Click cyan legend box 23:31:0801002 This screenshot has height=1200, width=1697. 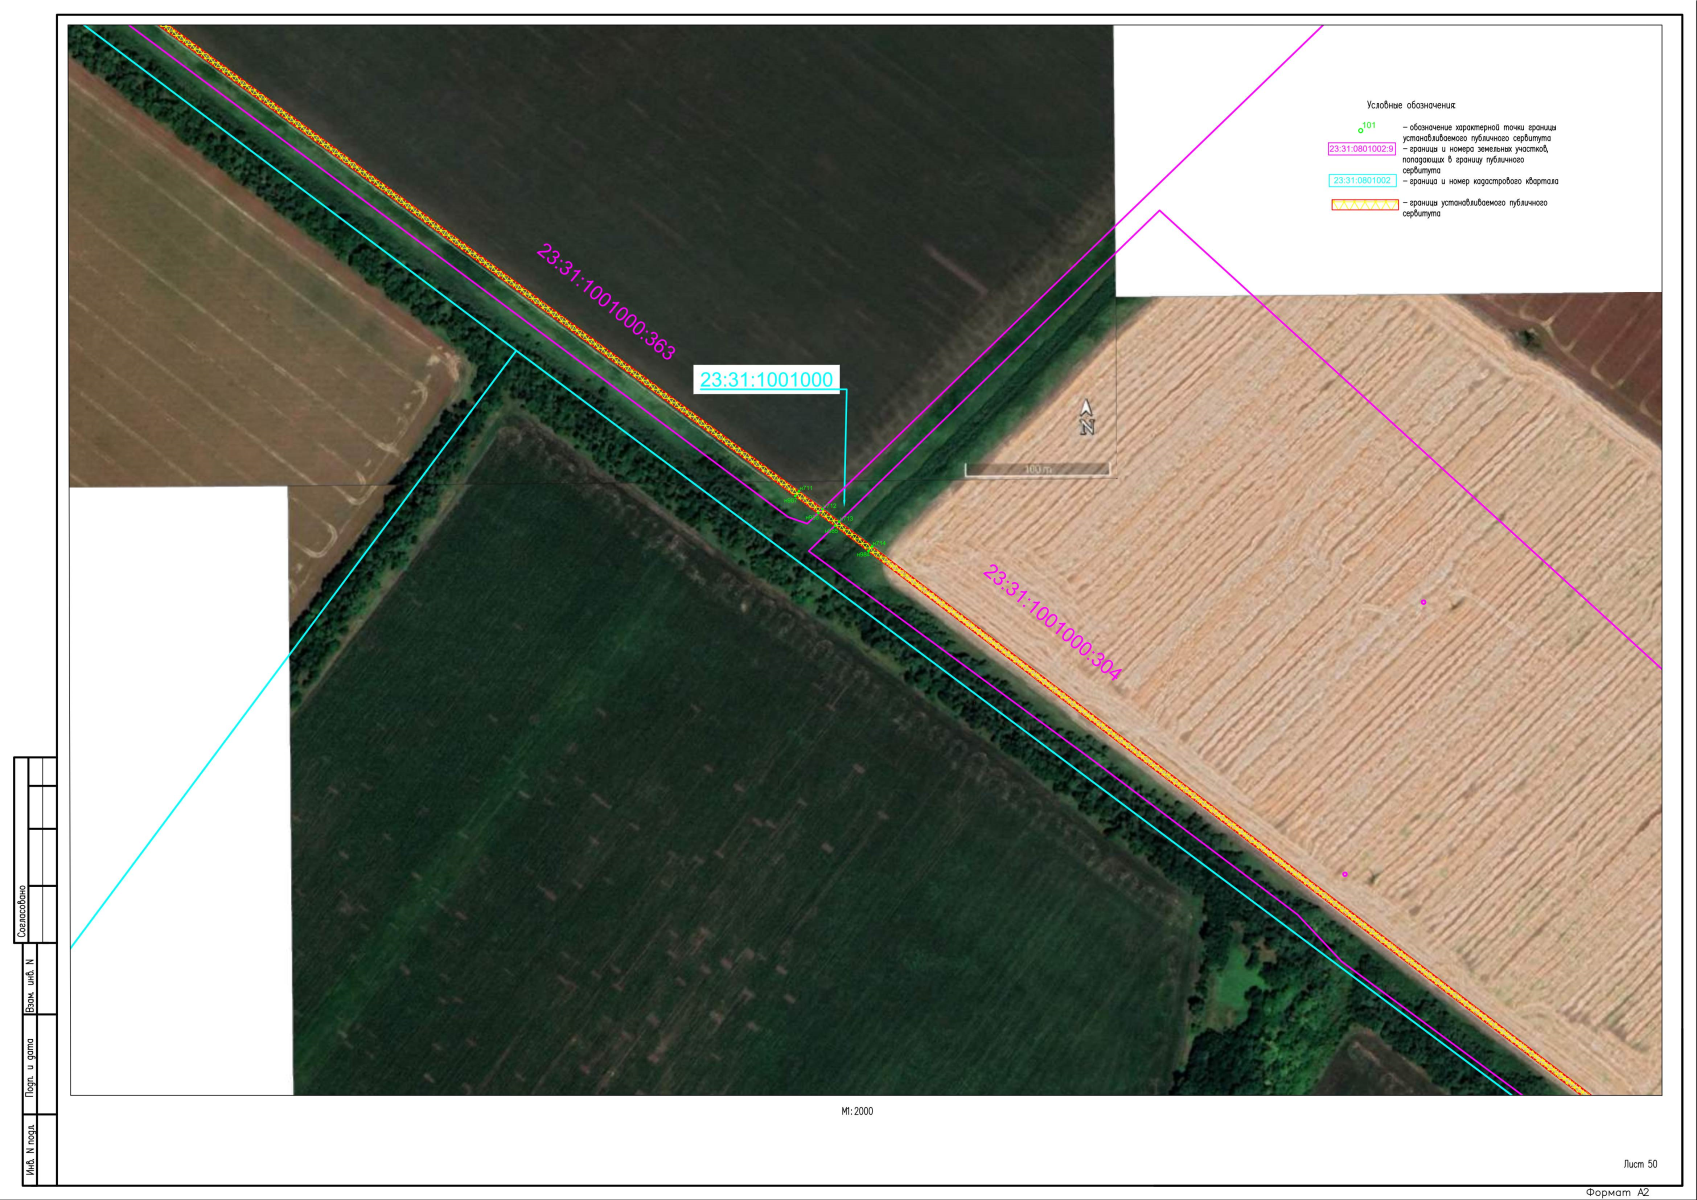click(1361, 181)
